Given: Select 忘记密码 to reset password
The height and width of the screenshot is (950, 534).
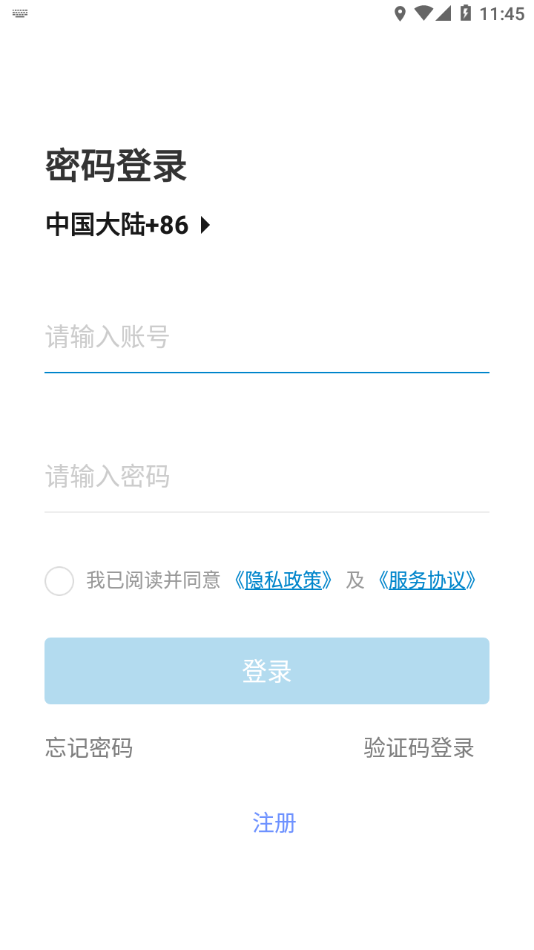Looking at the screenshot, I should coord(89,748).
